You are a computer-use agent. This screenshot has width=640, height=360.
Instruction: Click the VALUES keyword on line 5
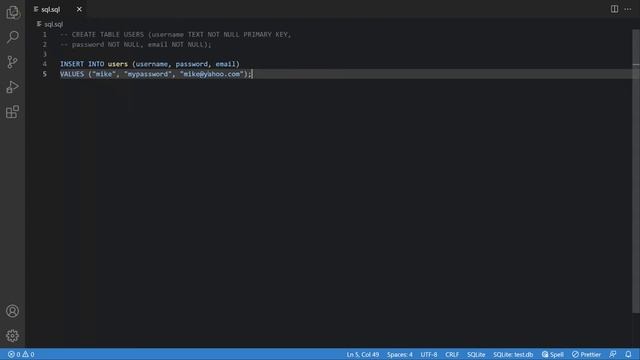[x=72, y=74]
